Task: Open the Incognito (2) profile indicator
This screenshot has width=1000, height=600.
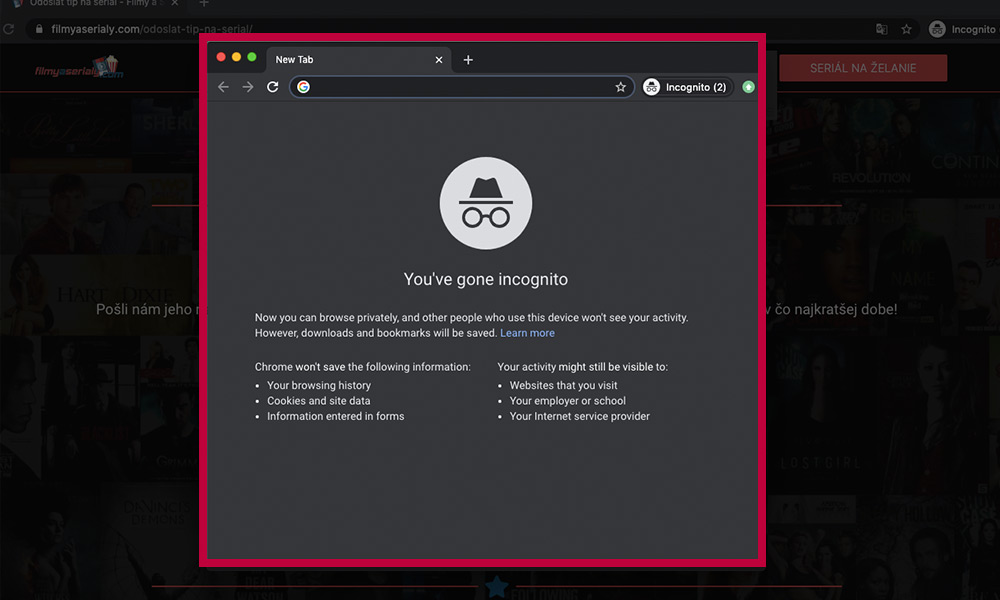Action: pos(688,87)
